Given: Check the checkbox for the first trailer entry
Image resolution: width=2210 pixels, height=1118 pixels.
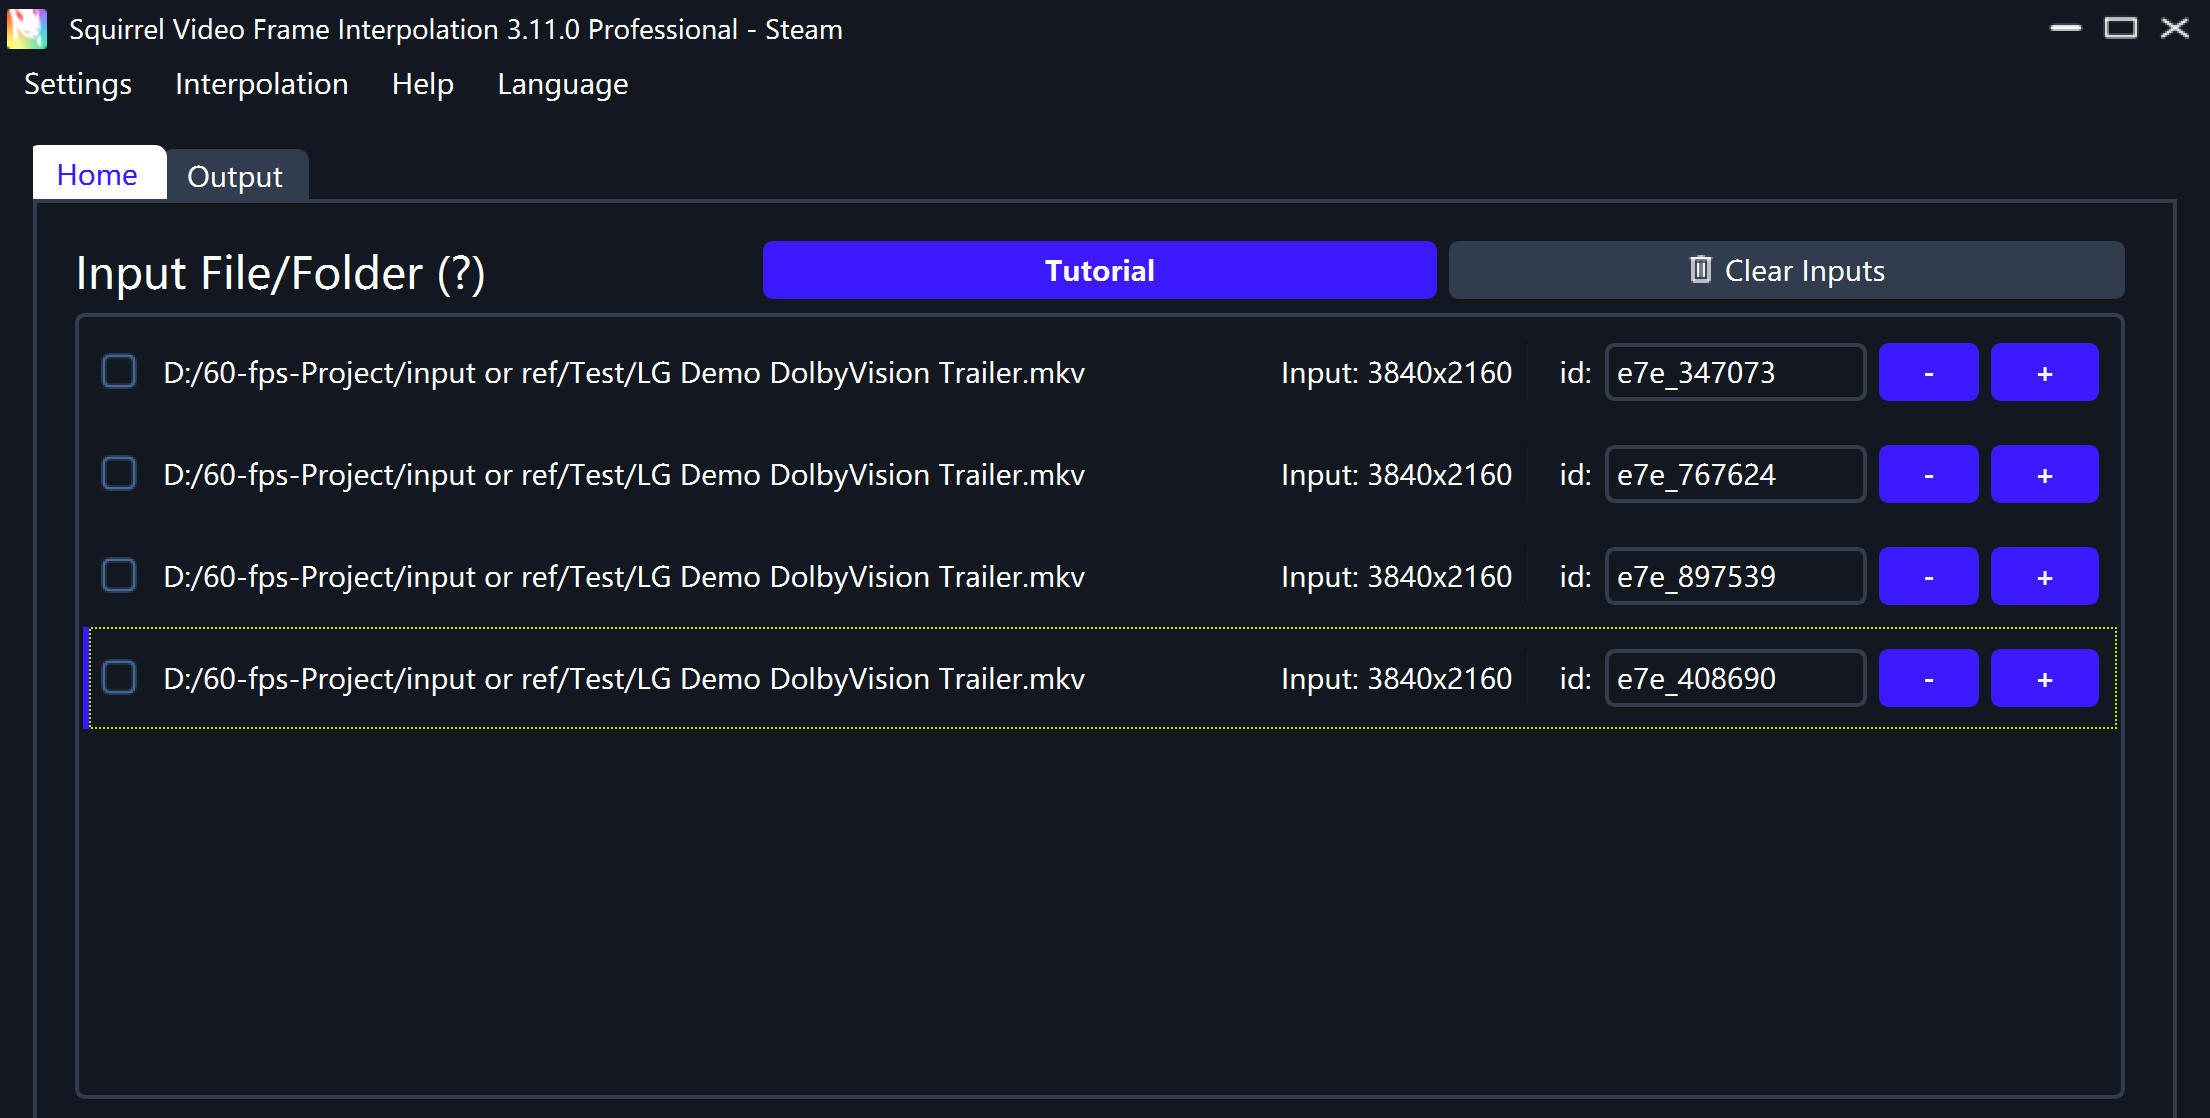Looking at the screenshot, I should pyautogui.click(x=118, y=371).
